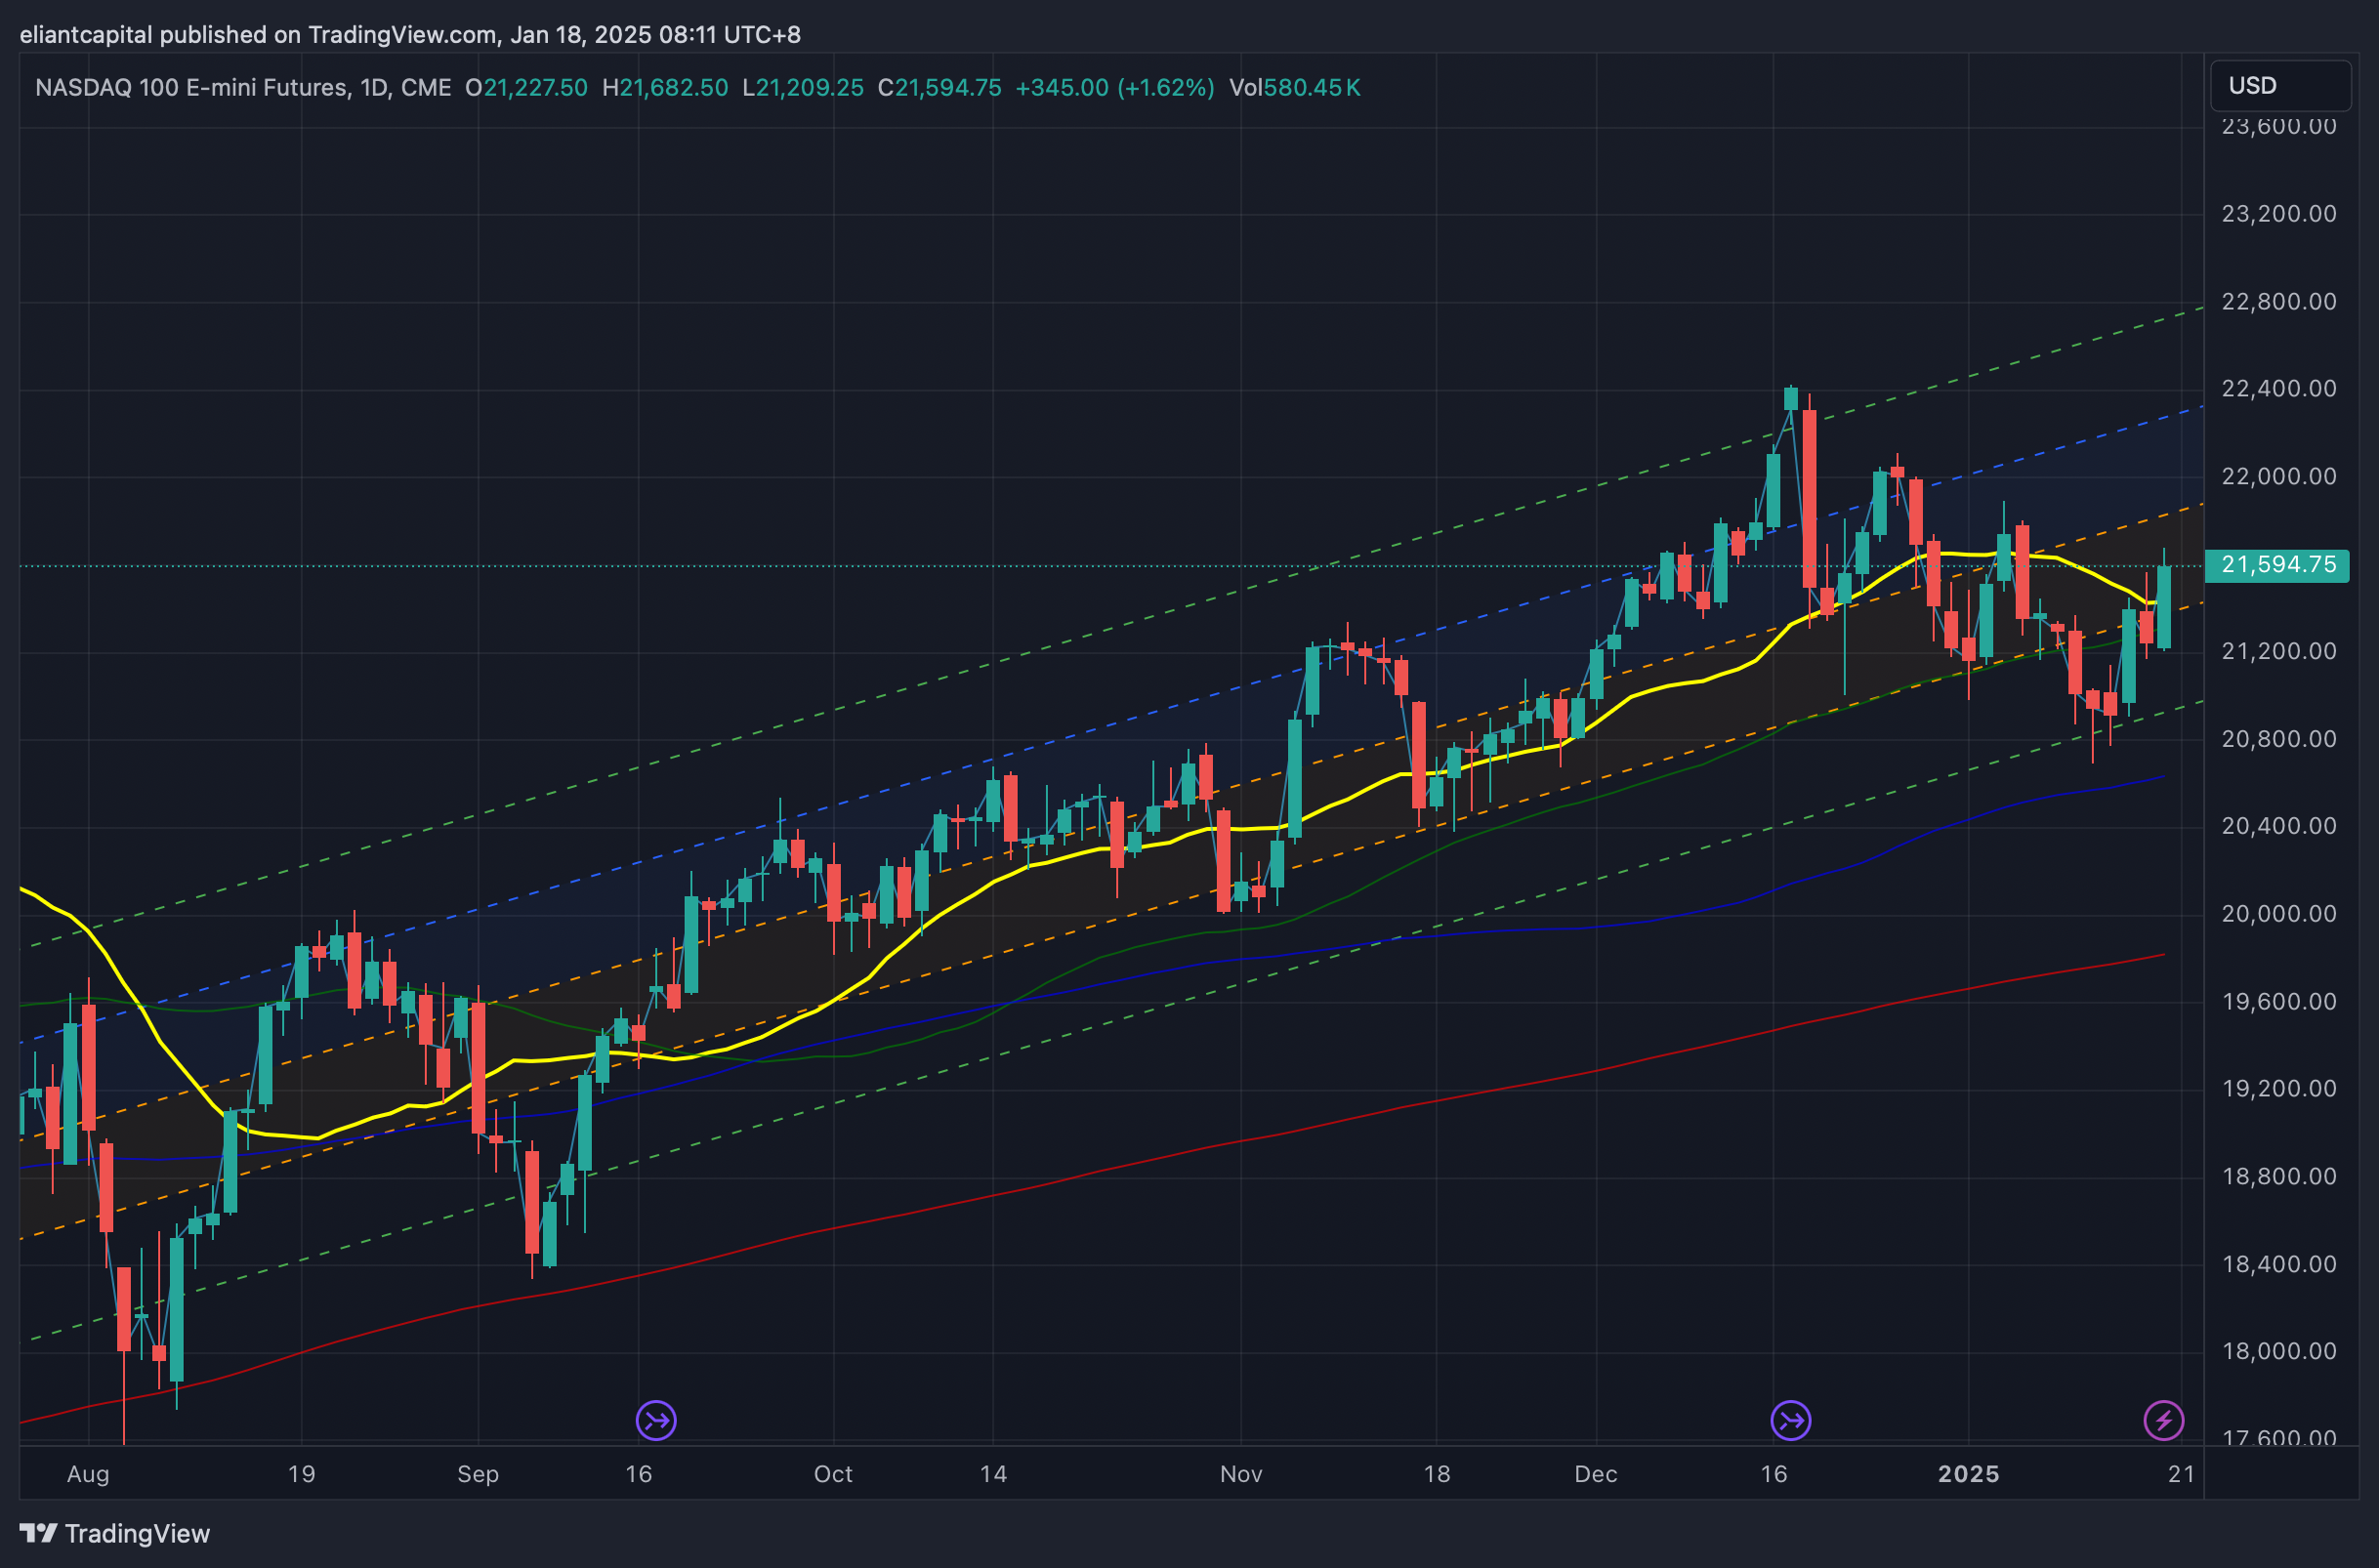Click contract rollover icon near Dec 16
2379x1568 pixels.
pyautogui.click(x=1790, y=1420)
